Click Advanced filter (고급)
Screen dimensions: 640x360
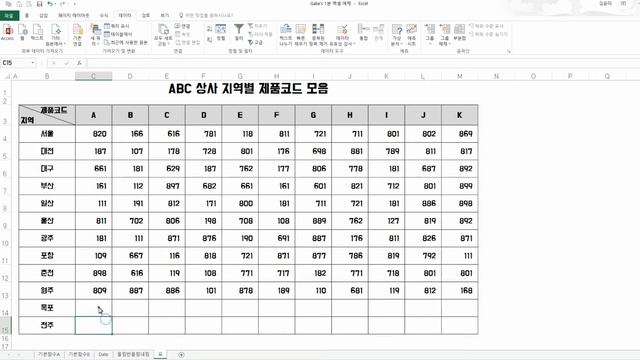pyautogui.click(x=256, y=42)
